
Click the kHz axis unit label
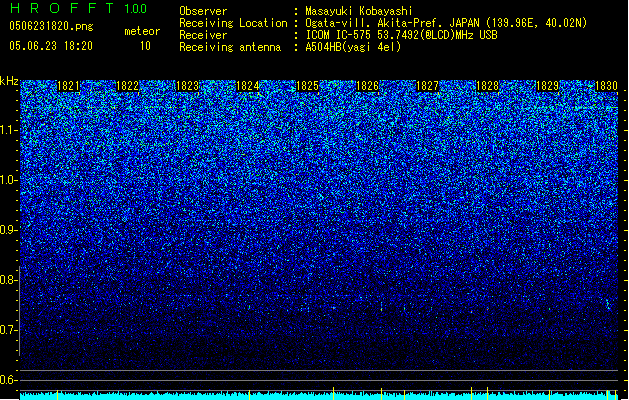tap(9, 81)
